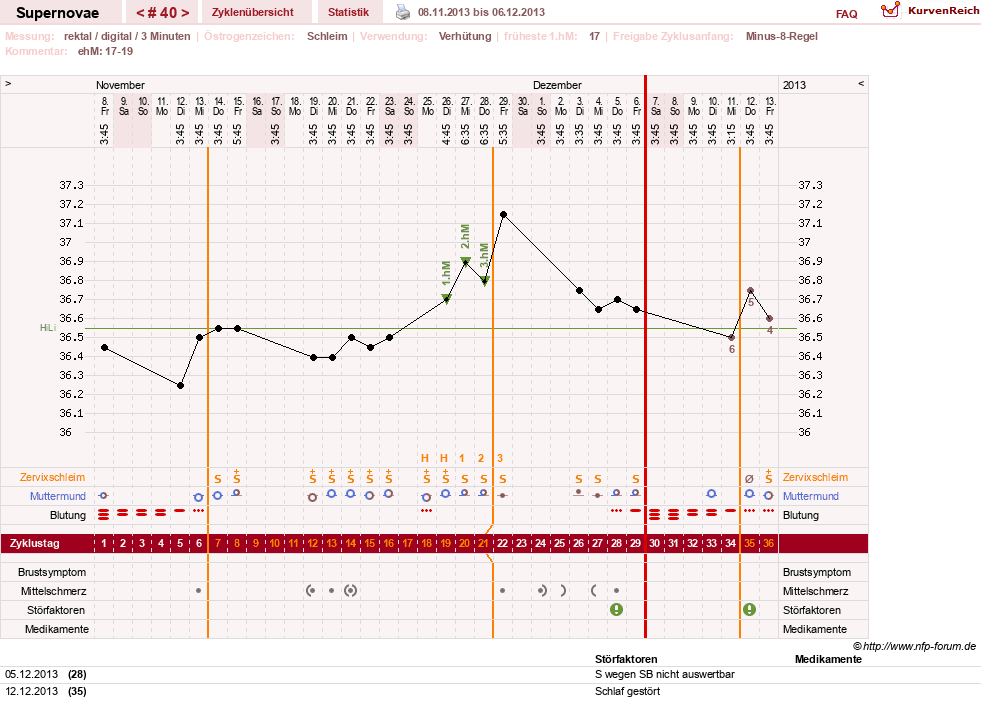This screenshot has width=981, height=718.
Task: Click the Zervixschleim S symbol on cycle day 22
Action: [x=503, y=479]
